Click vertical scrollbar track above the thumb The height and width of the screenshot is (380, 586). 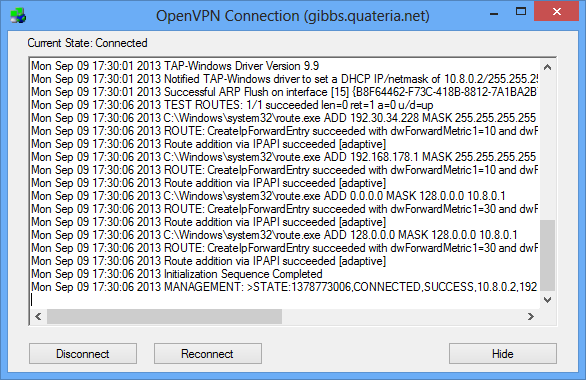click(548, 147)
